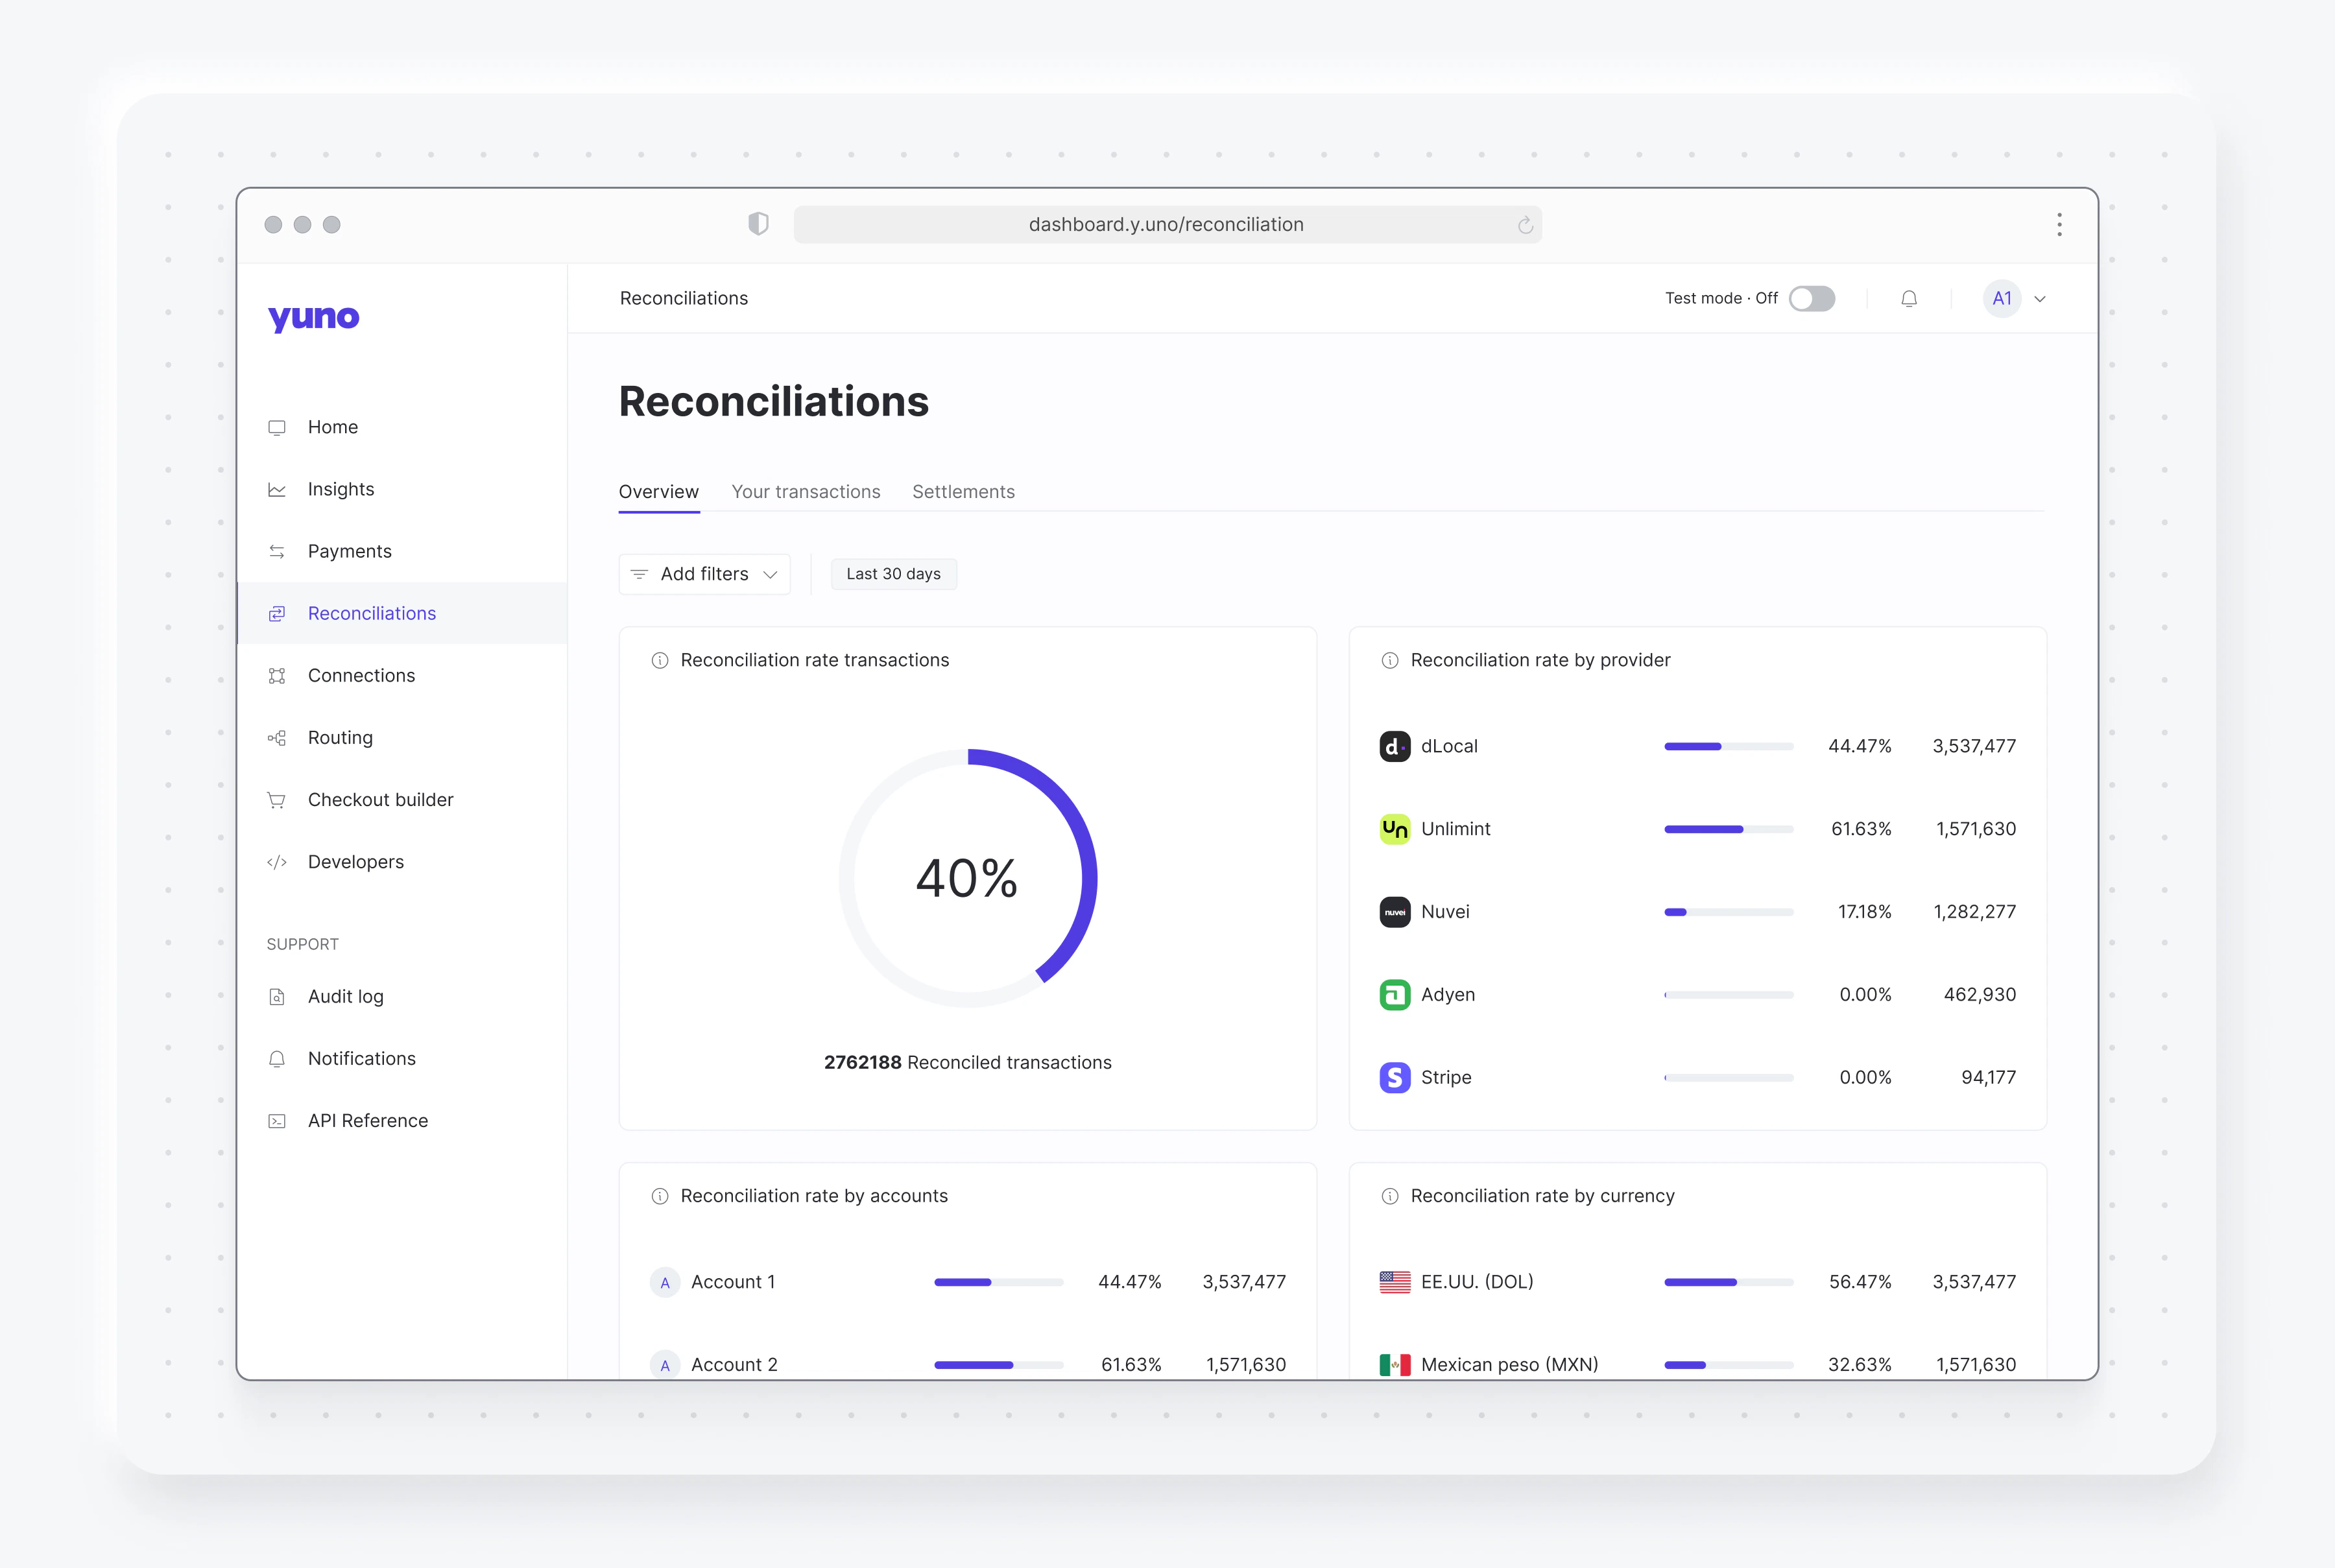
Task: Click the shield icon beside address bar
Action: coord(758,224)
